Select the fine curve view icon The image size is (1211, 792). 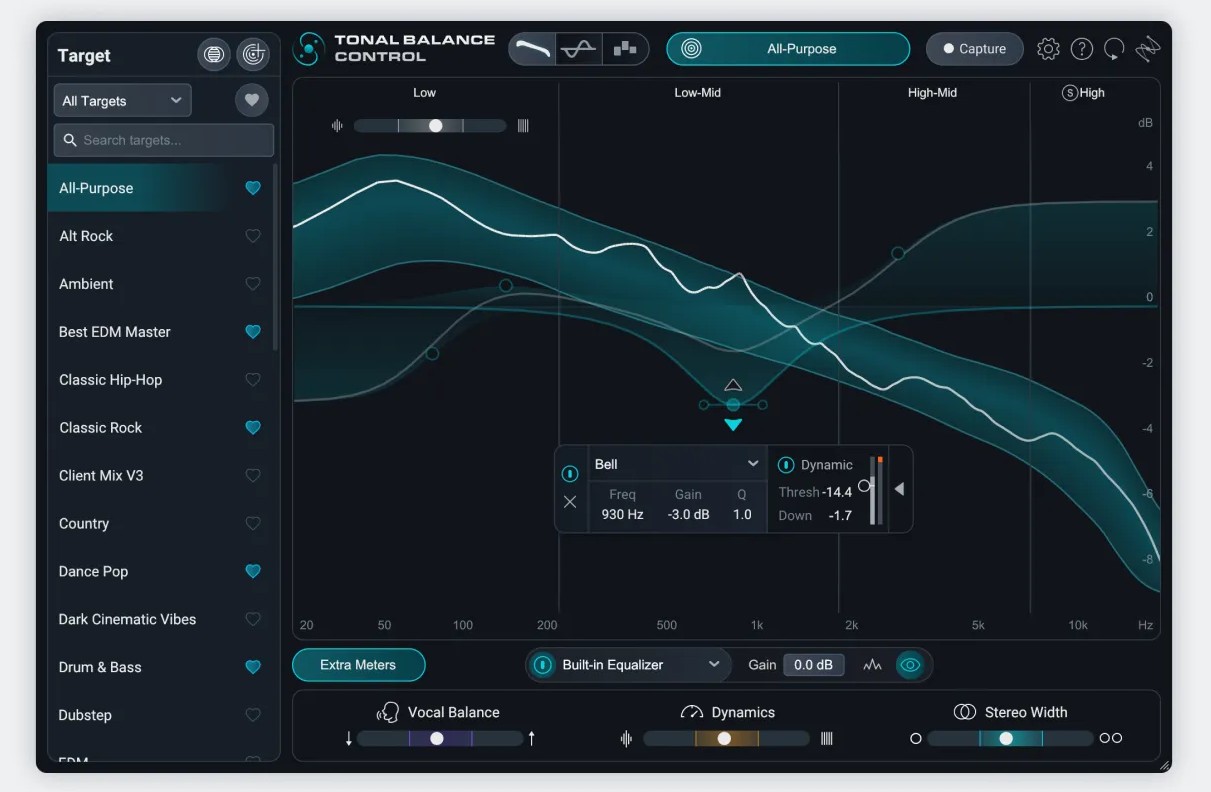click(x=579, y=49)
